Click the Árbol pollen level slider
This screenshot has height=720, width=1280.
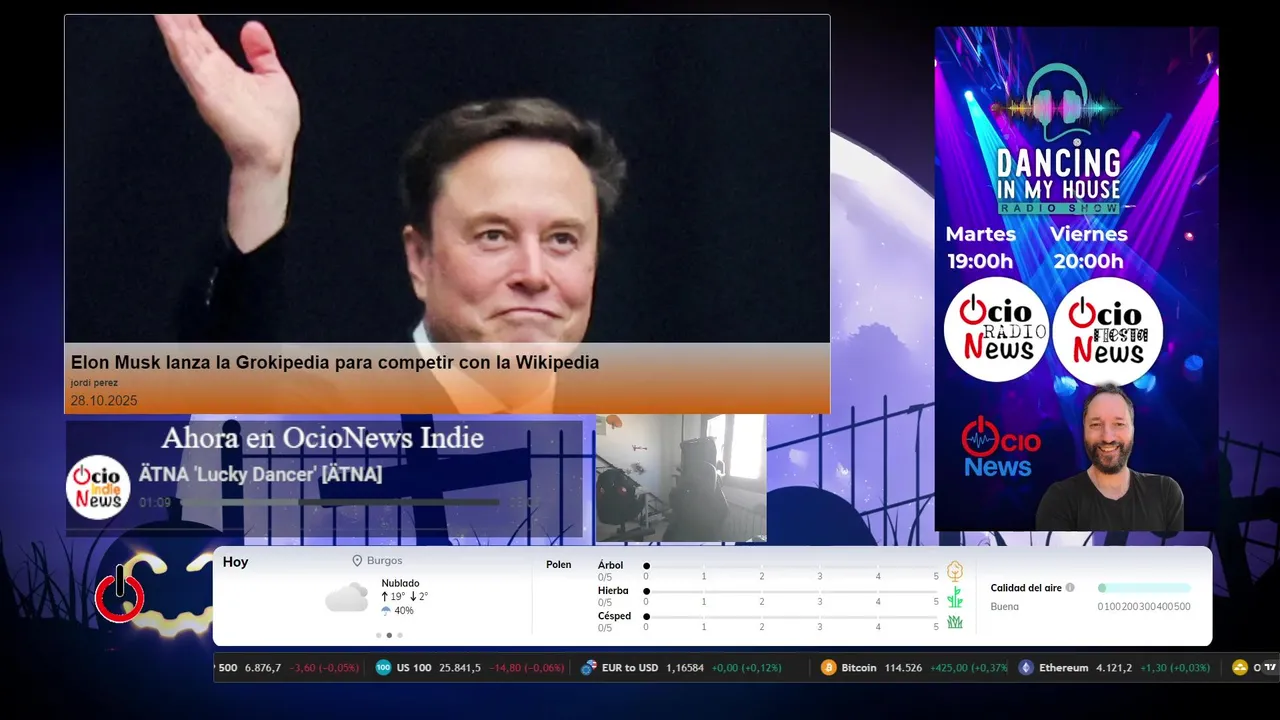[x=791, y=567]
